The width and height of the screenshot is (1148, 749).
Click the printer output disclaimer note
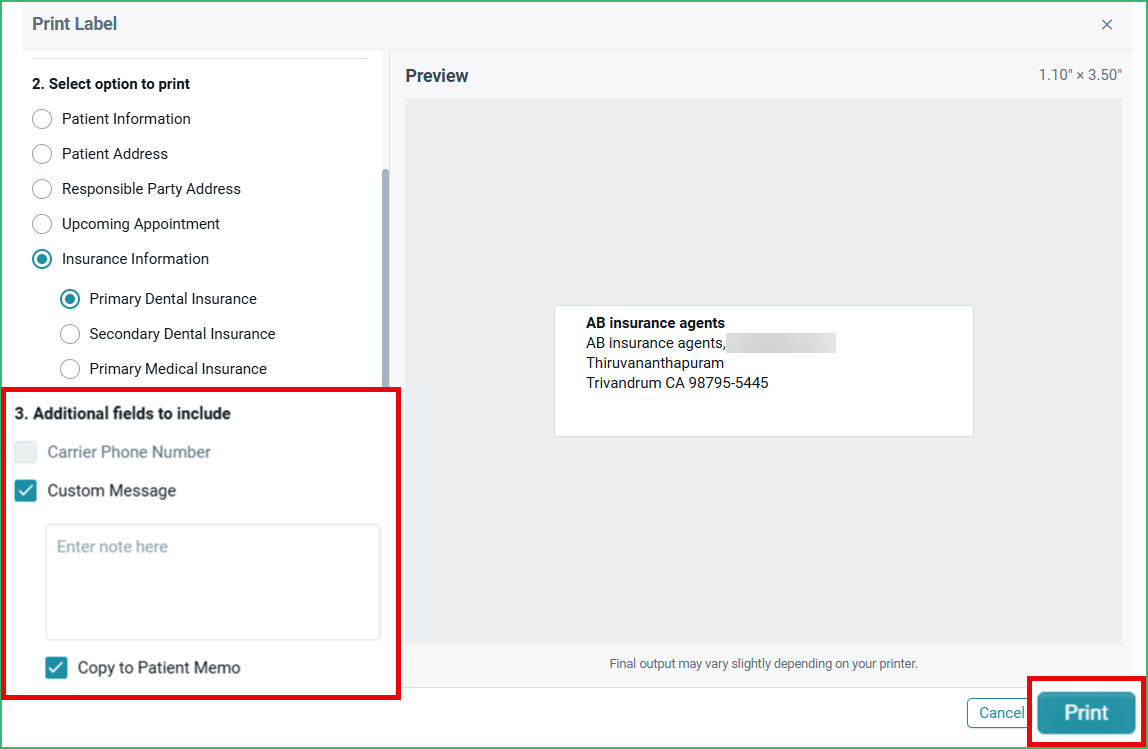click(x=764, y=664)
